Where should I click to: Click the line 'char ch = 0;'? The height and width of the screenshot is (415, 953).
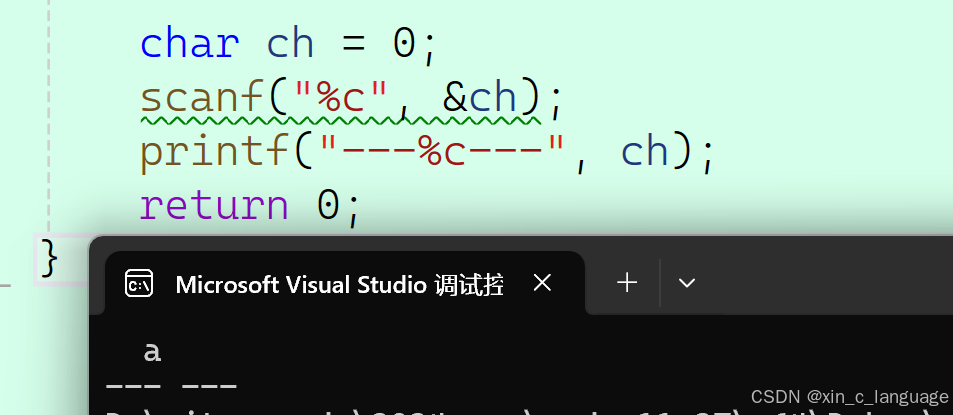pos(289,45)
